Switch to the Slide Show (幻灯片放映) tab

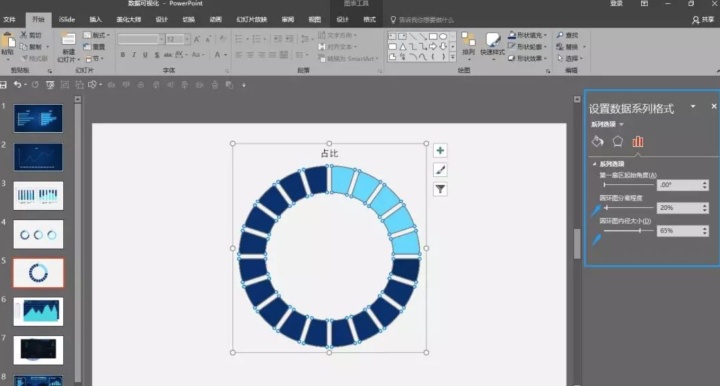click(x=252, y=19)
